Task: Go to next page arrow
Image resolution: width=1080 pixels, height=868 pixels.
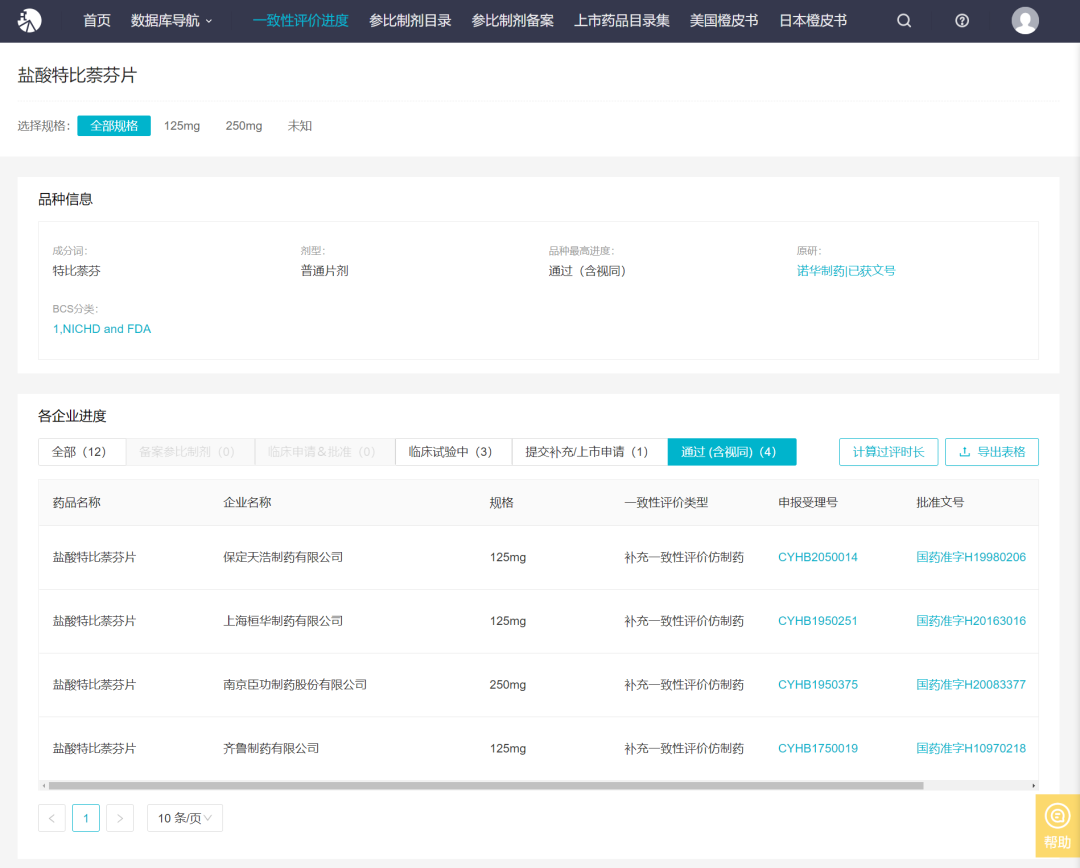Action: 120,818
